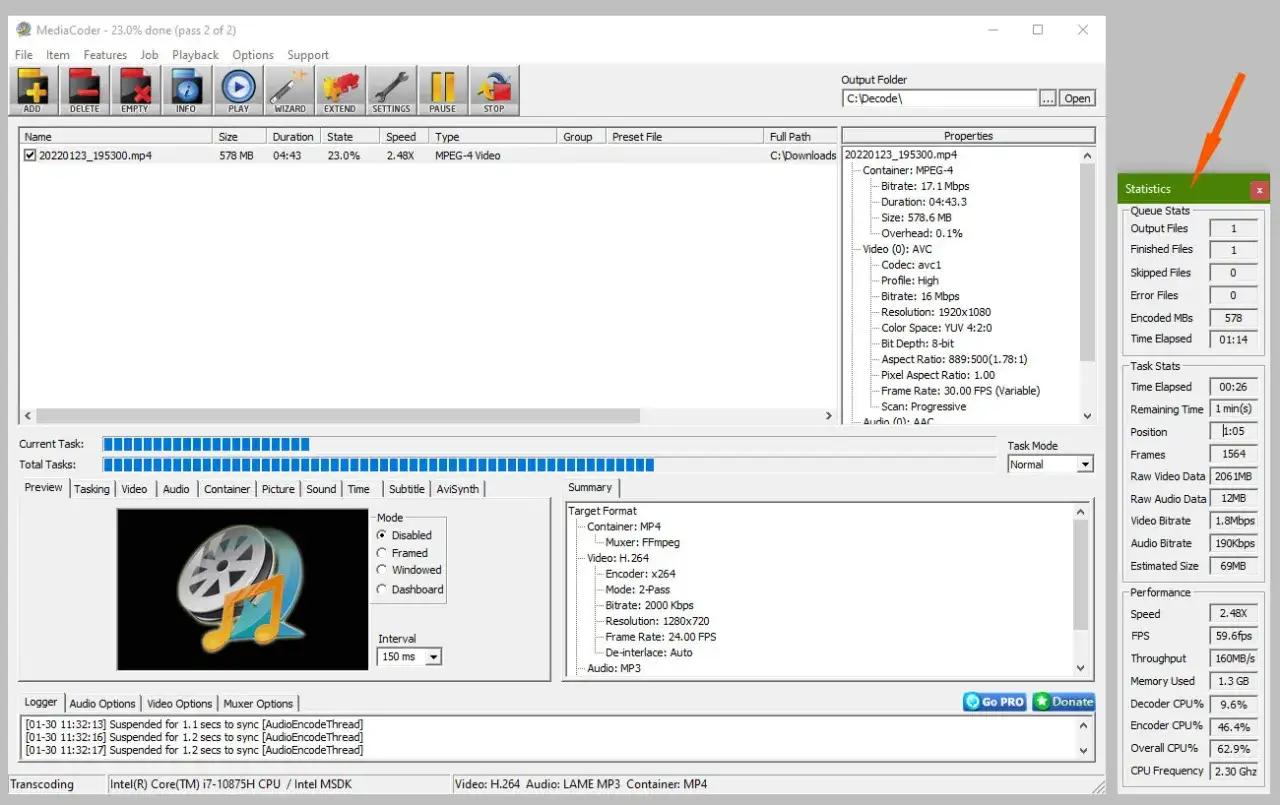
Task: Click the EMPTY list toolbar icon
Action: pos(135,91)
